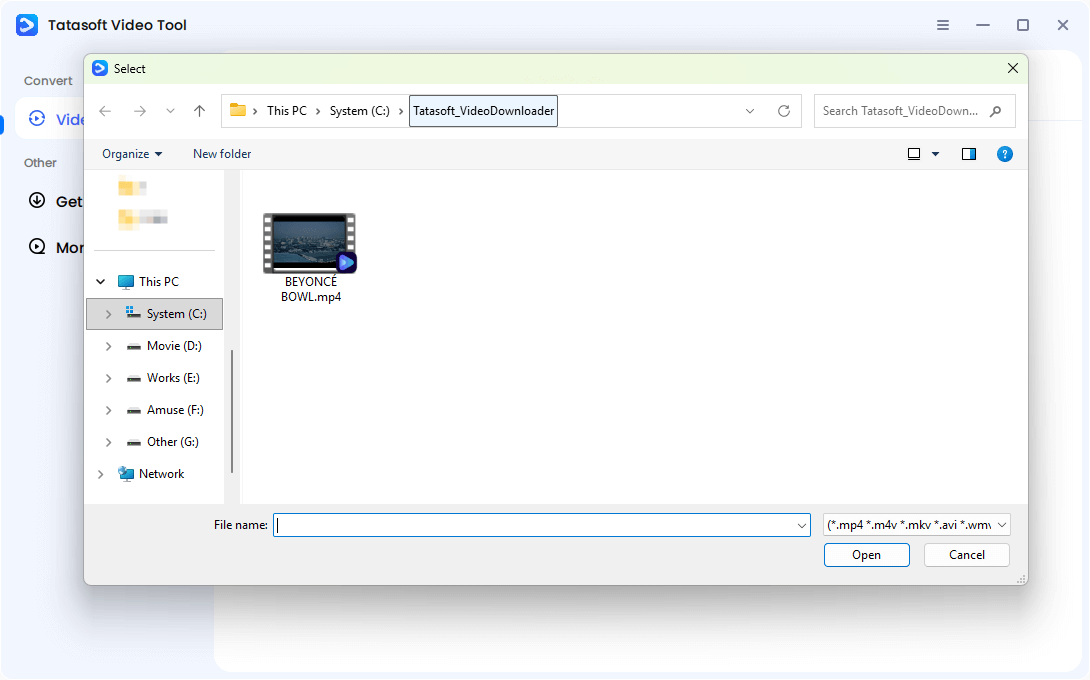This screenshot has width=1090, height=680.
Task: Open the hamburger menu in the title bar
Action: click(x=942, y=24)
